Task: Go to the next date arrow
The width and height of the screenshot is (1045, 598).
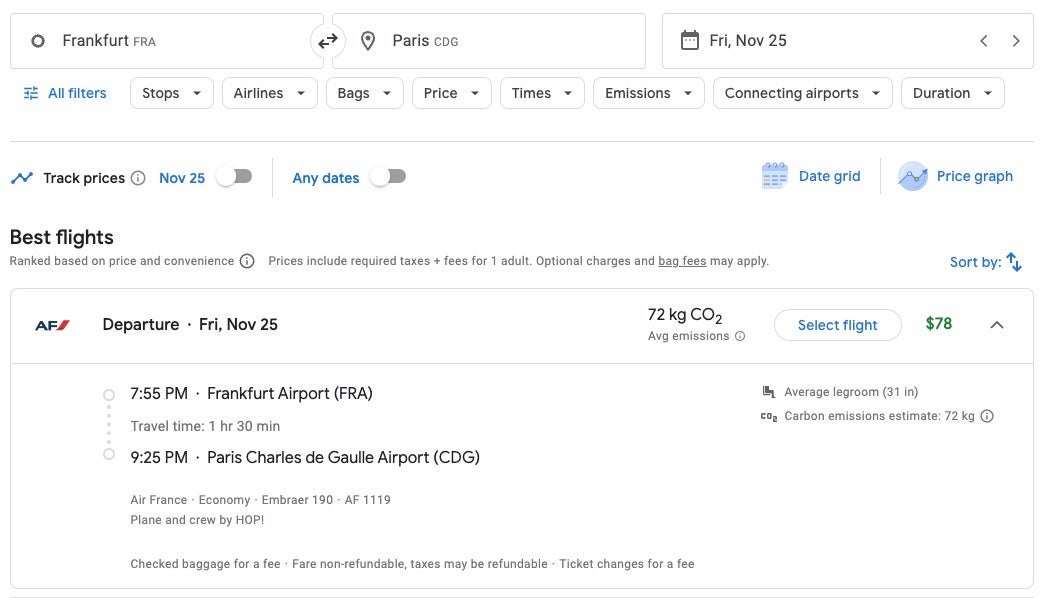Action: point(1016,41)
